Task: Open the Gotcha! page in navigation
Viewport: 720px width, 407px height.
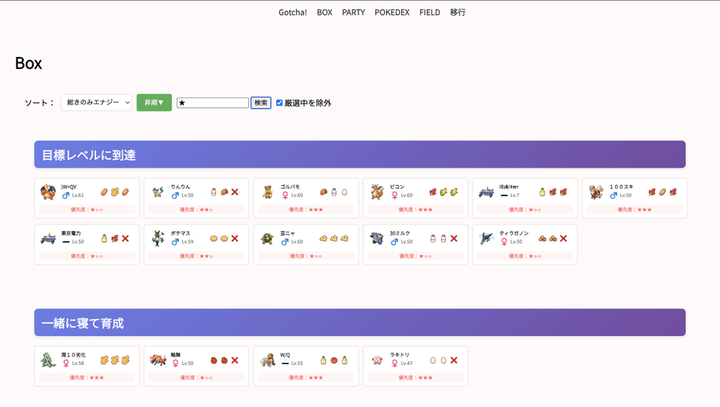Action: coord(292,12)
